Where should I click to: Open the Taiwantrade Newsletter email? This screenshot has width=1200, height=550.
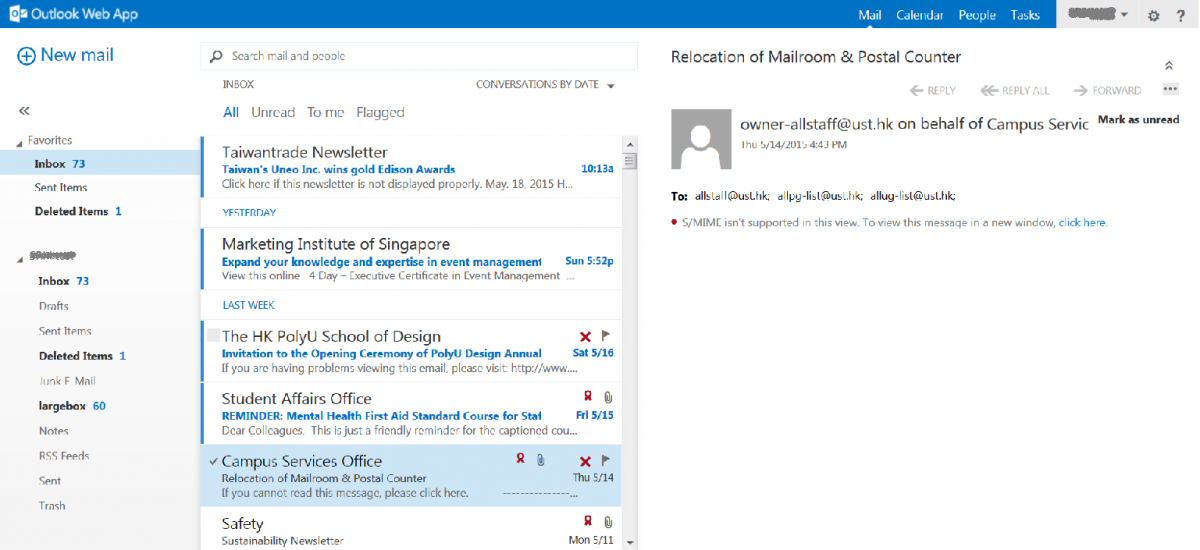(x=410, y=167)
